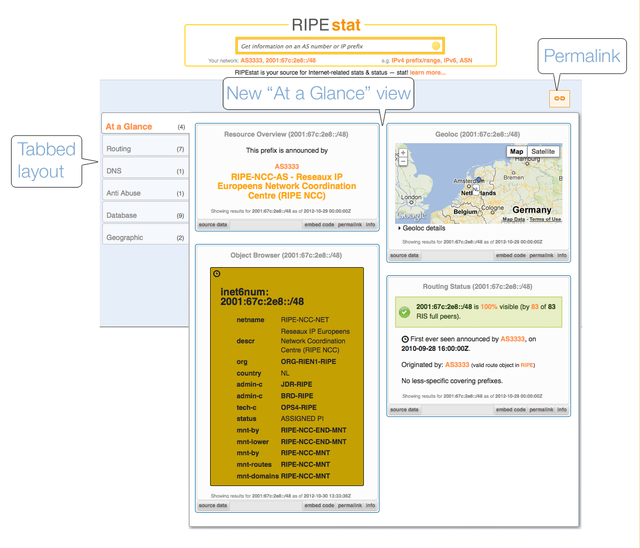Open AS3333 link in Resource Overview
The height and width of the screenshot is (548, 640).
(287, 166)
